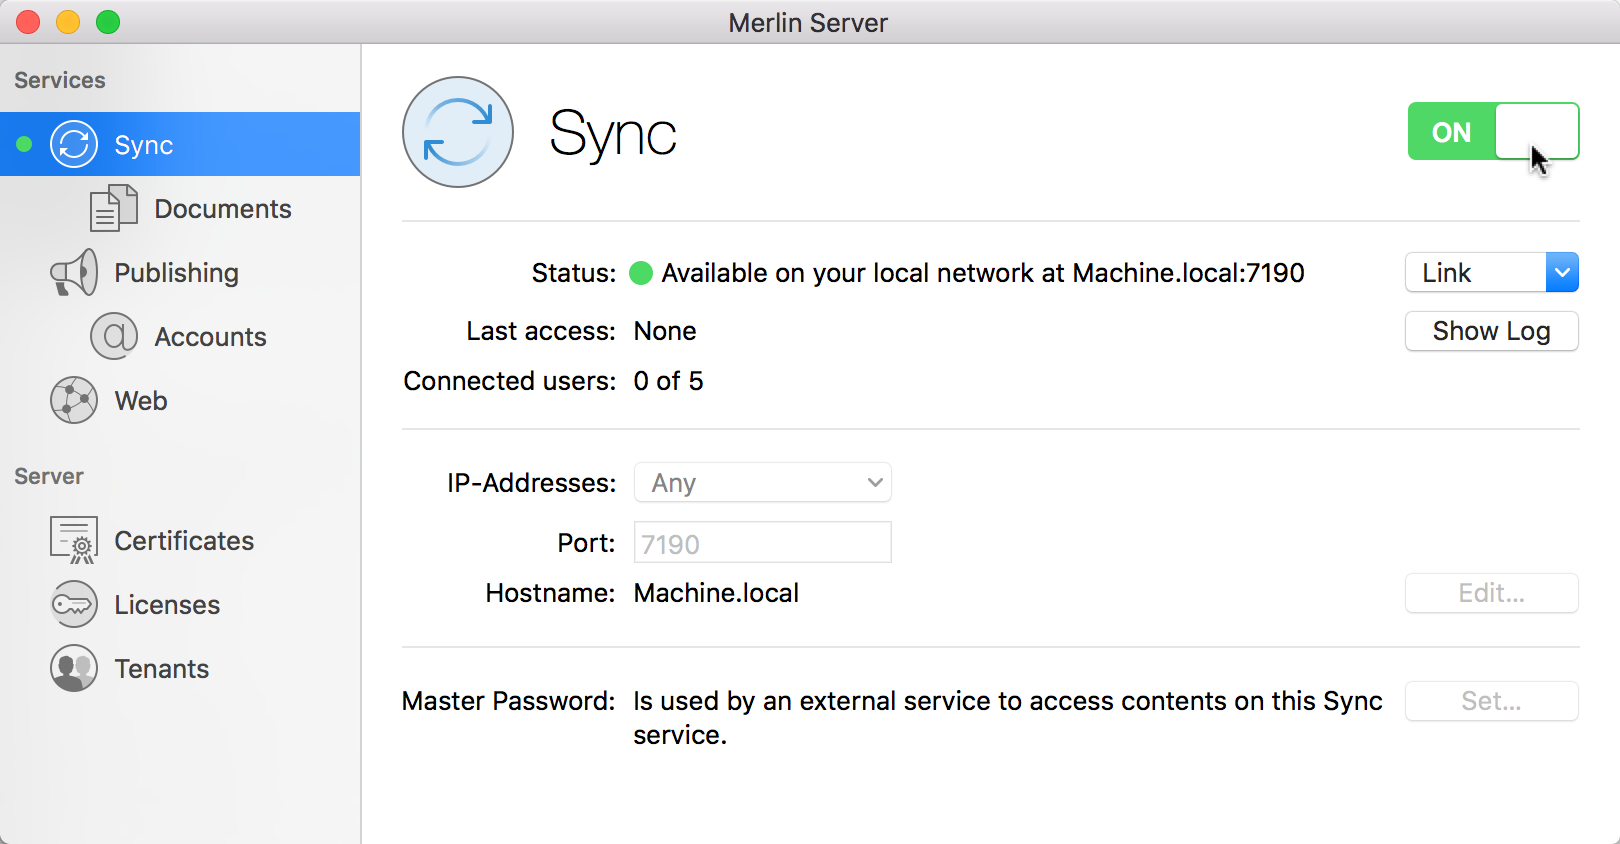
Task: Select the Web service label
Action: (141, 401)
